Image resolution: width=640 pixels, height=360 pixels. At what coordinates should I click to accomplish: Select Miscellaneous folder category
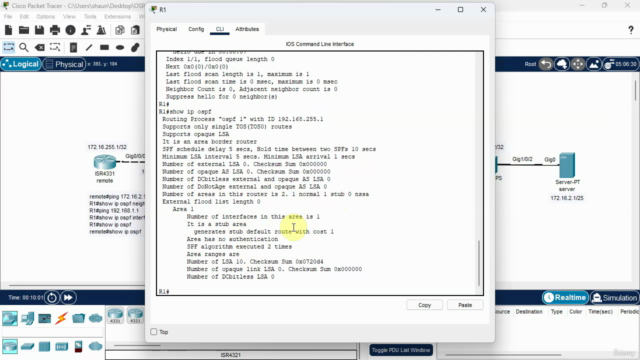pyautogui.click(x=78, y=318)
